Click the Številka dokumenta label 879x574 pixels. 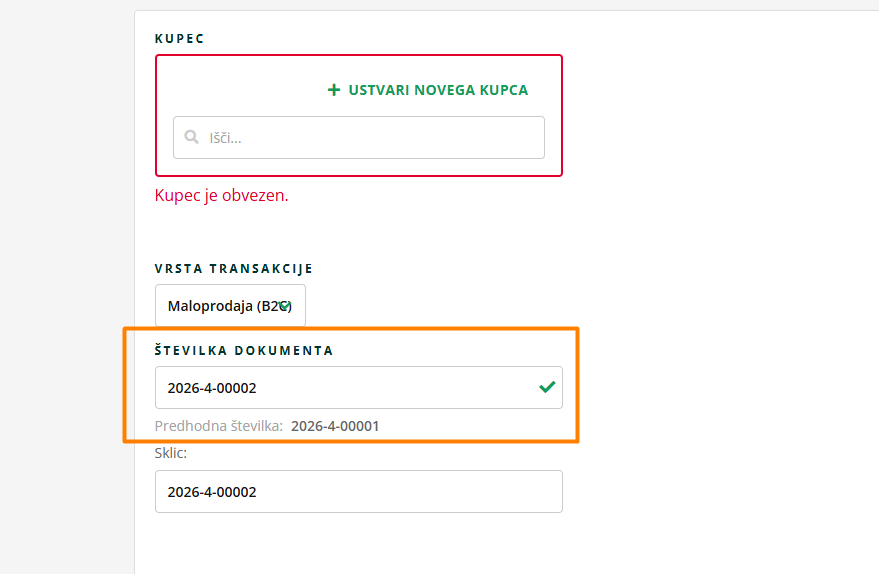coord(244,351)
